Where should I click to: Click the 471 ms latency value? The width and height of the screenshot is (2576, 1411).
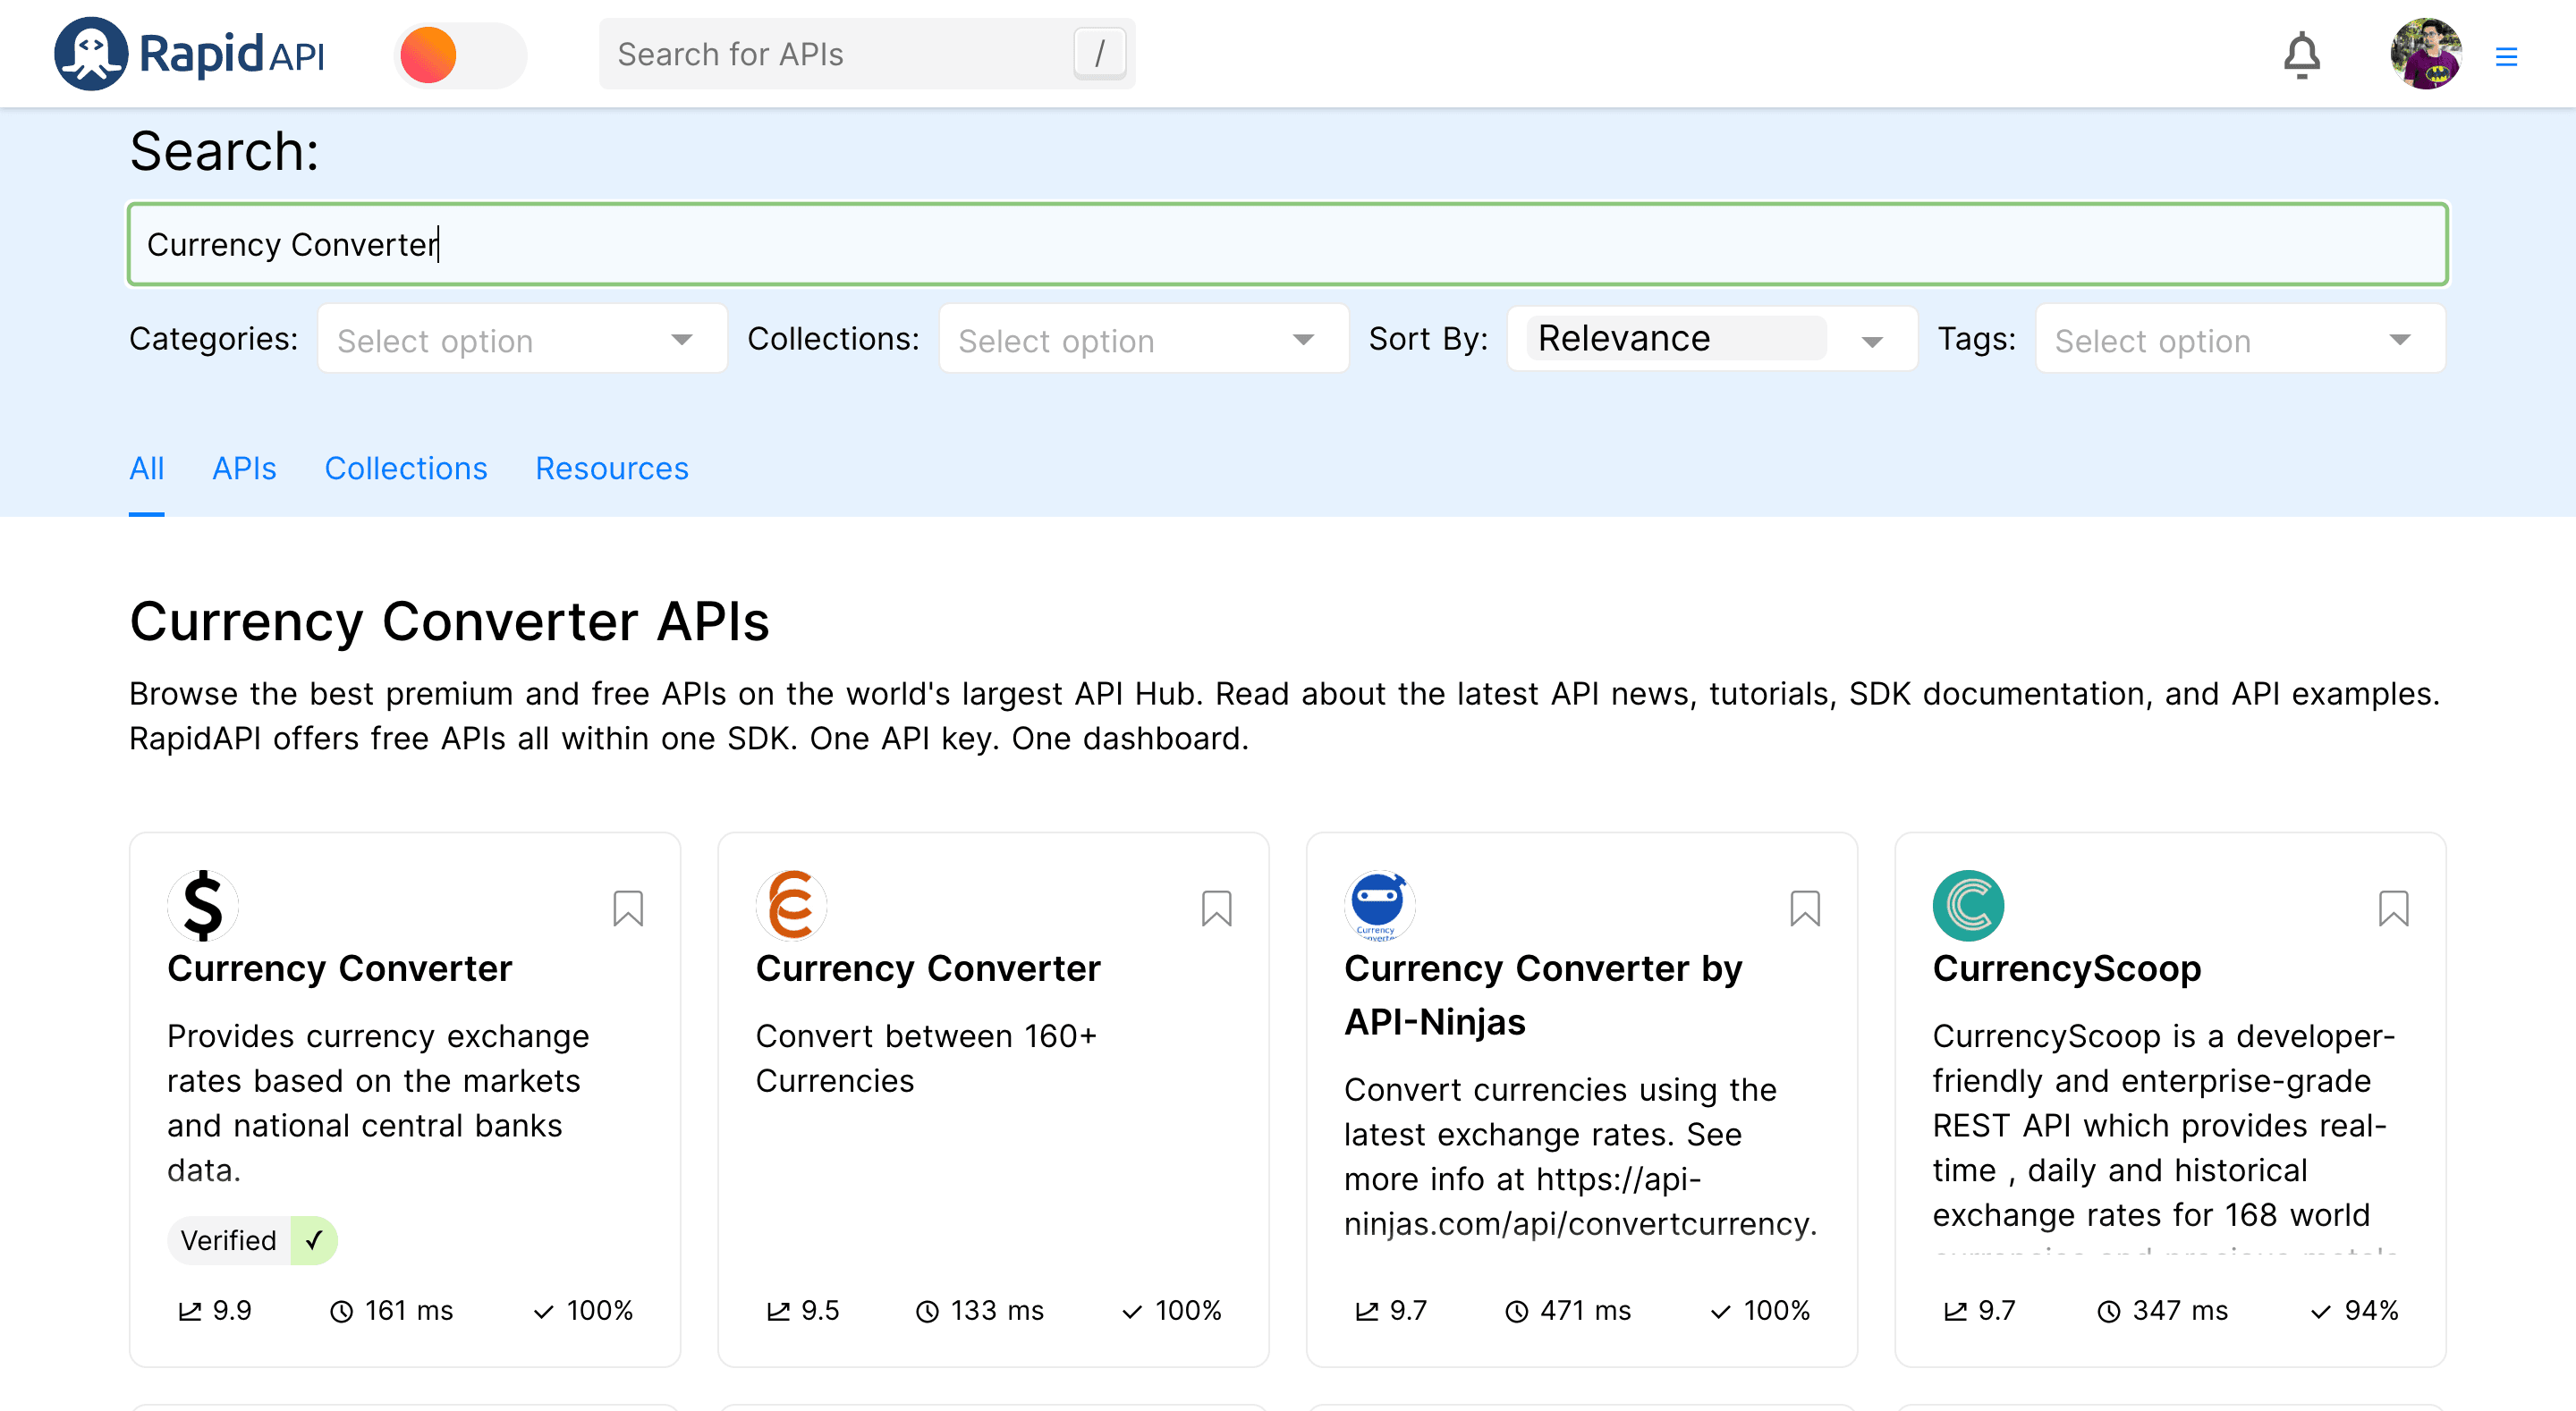(x=1568, y=1310)
